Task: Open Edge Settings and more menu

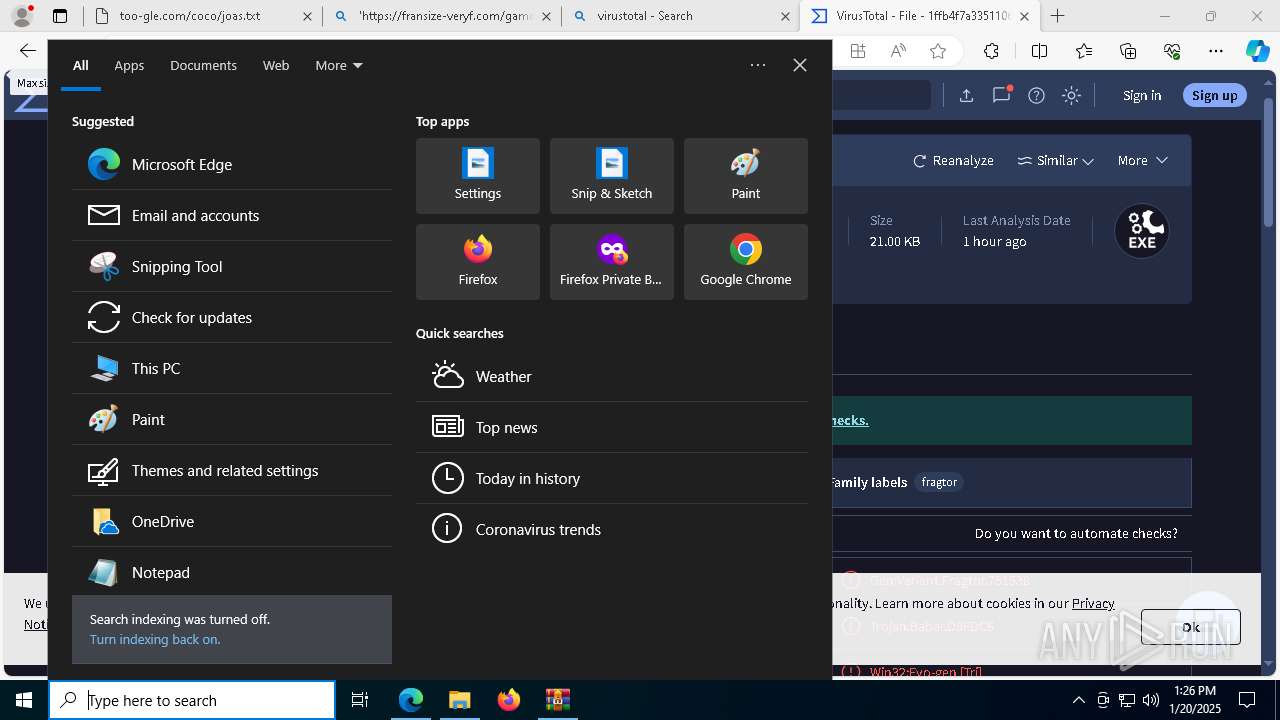Action: tap(1216, 51)
